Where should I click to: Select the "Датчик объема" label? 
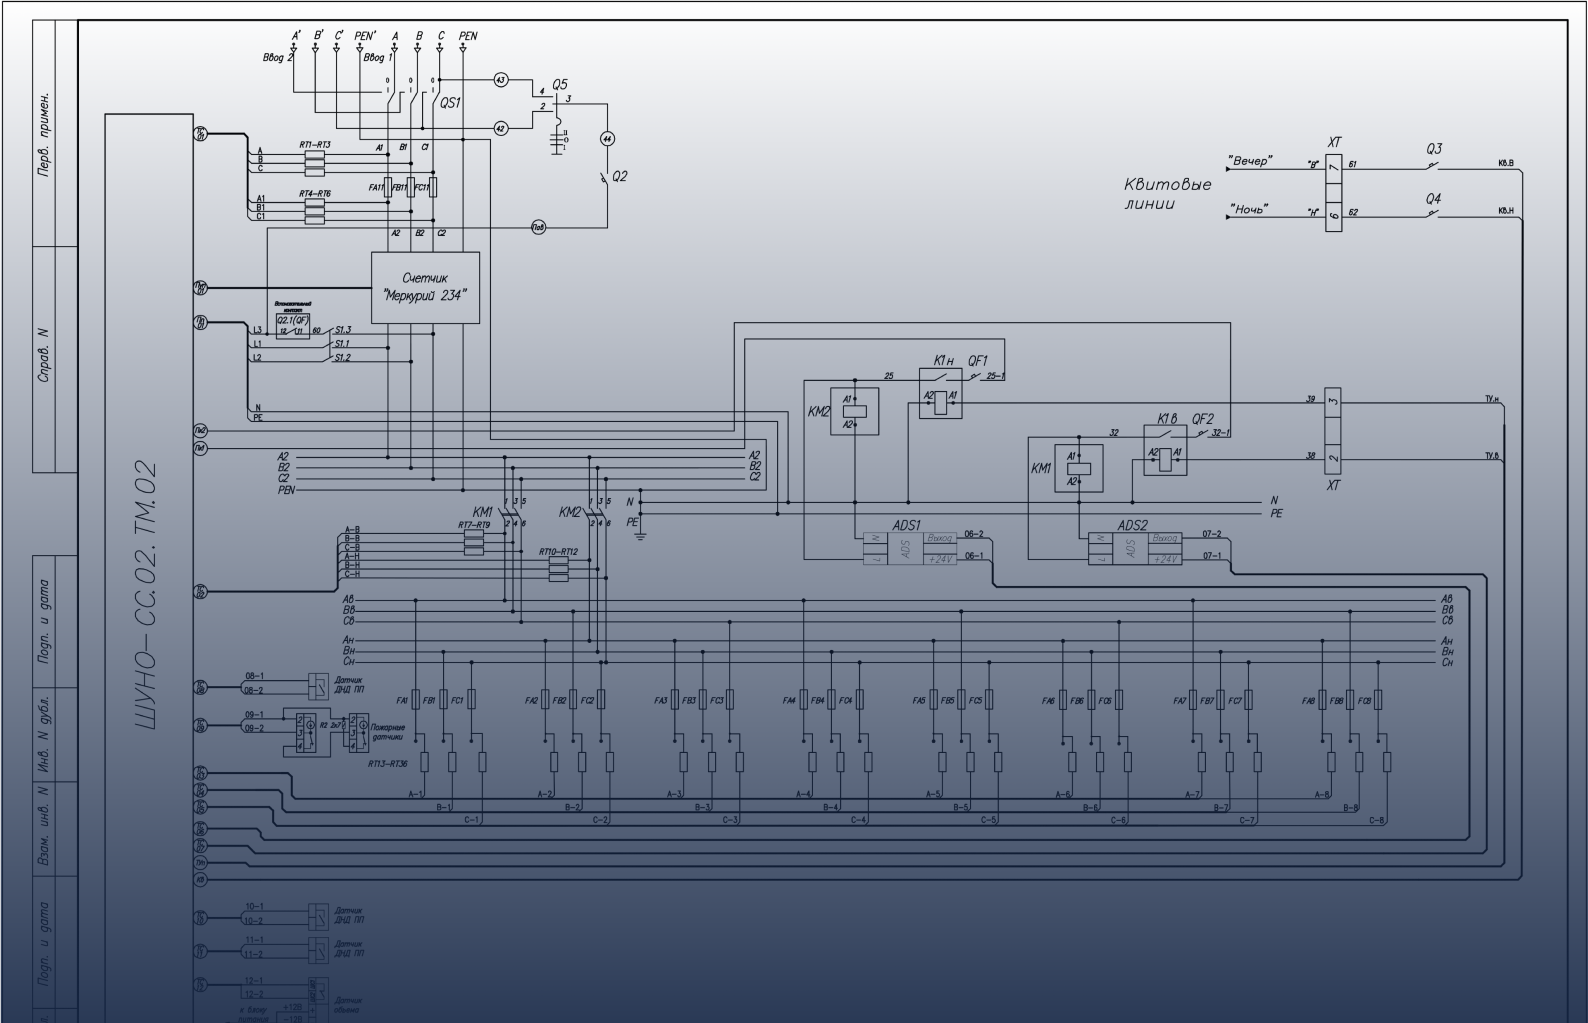pyautogui.click(x=349, y=1004)
